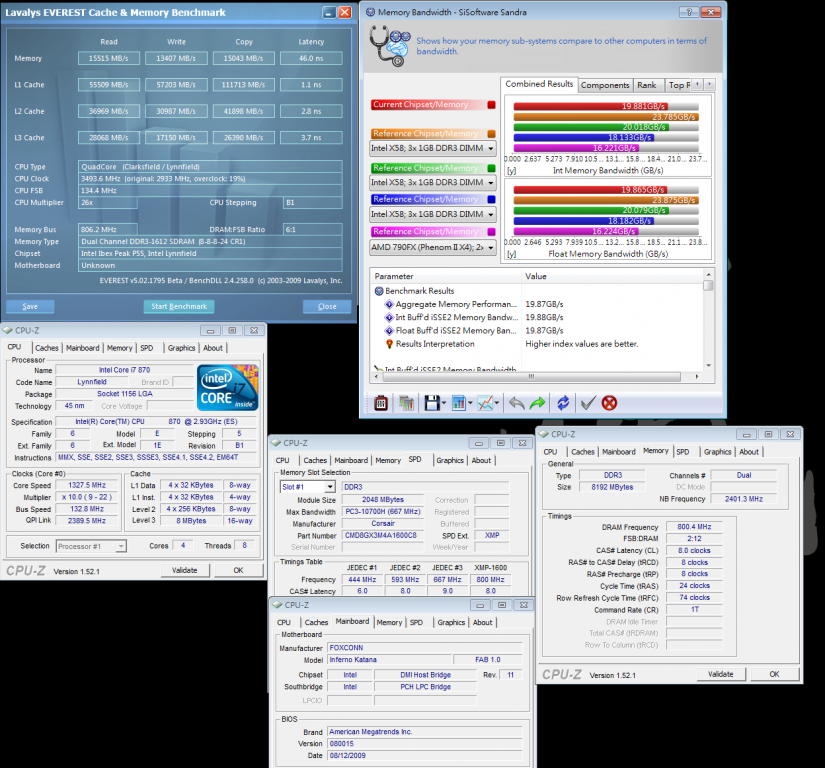Toggle the orange Reference Chipset/Memory indicator
The height and width of the screenshot is (768, 825).
pyautogui.click(x=491, y=133)
